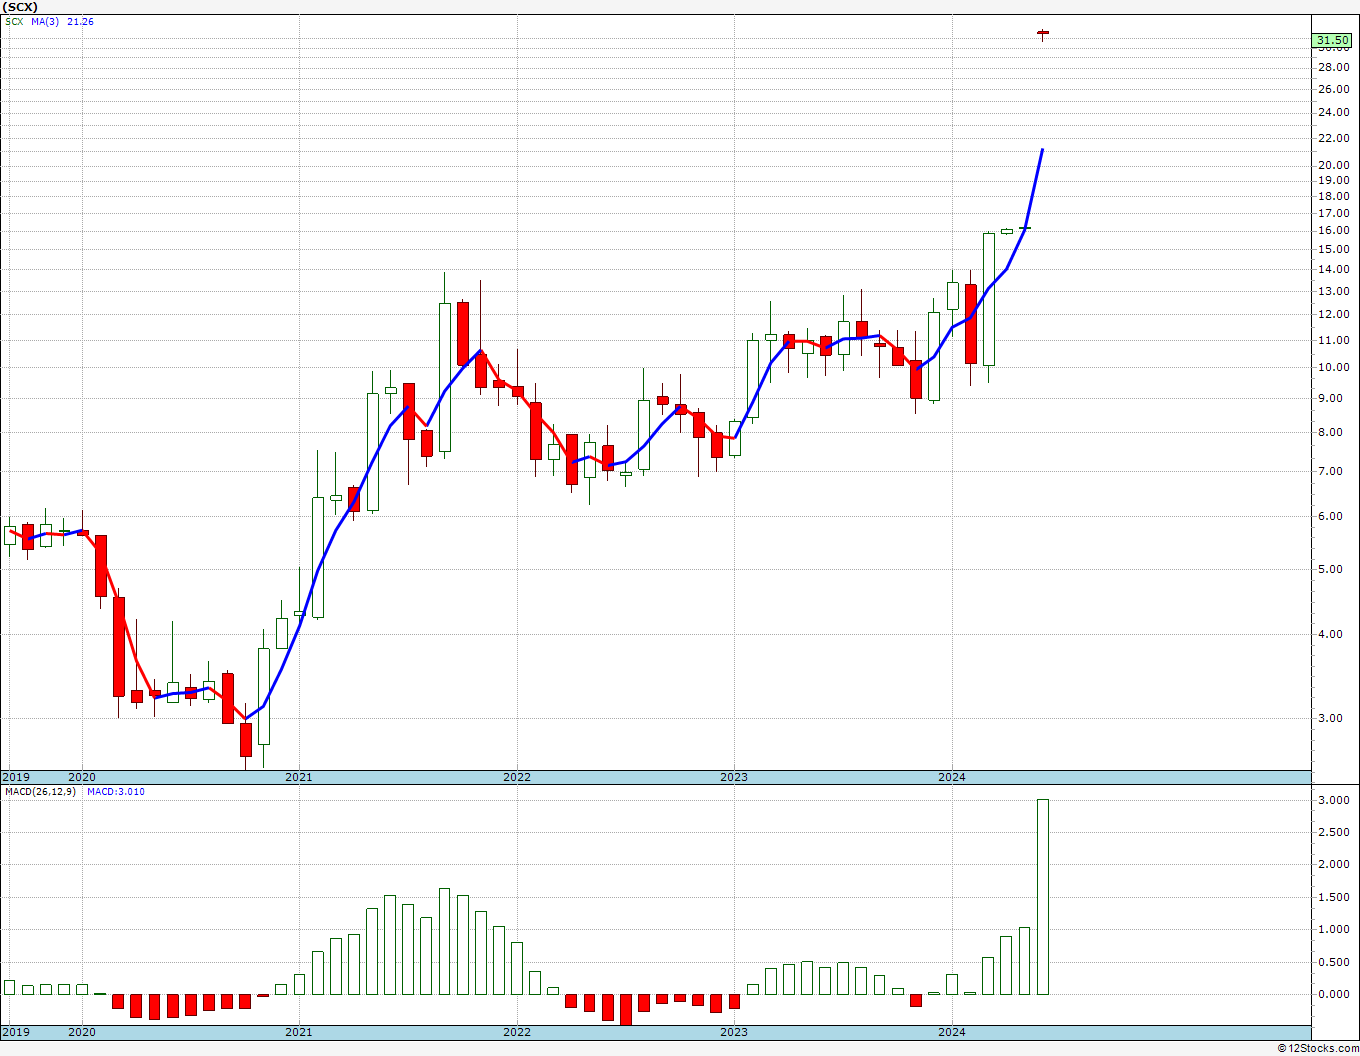Select the 24.00 price axis label

[1333, 113]
